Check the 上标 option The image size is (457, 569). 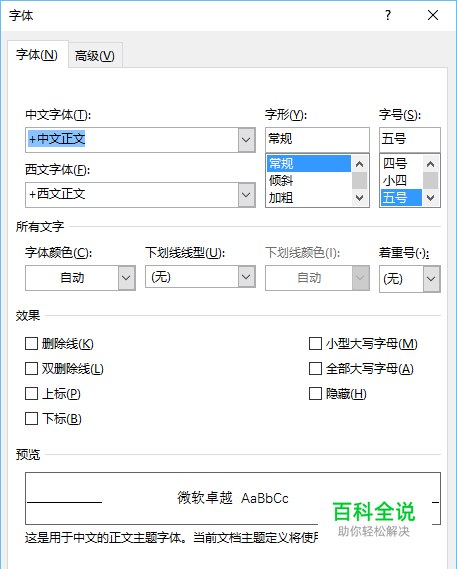31,393
